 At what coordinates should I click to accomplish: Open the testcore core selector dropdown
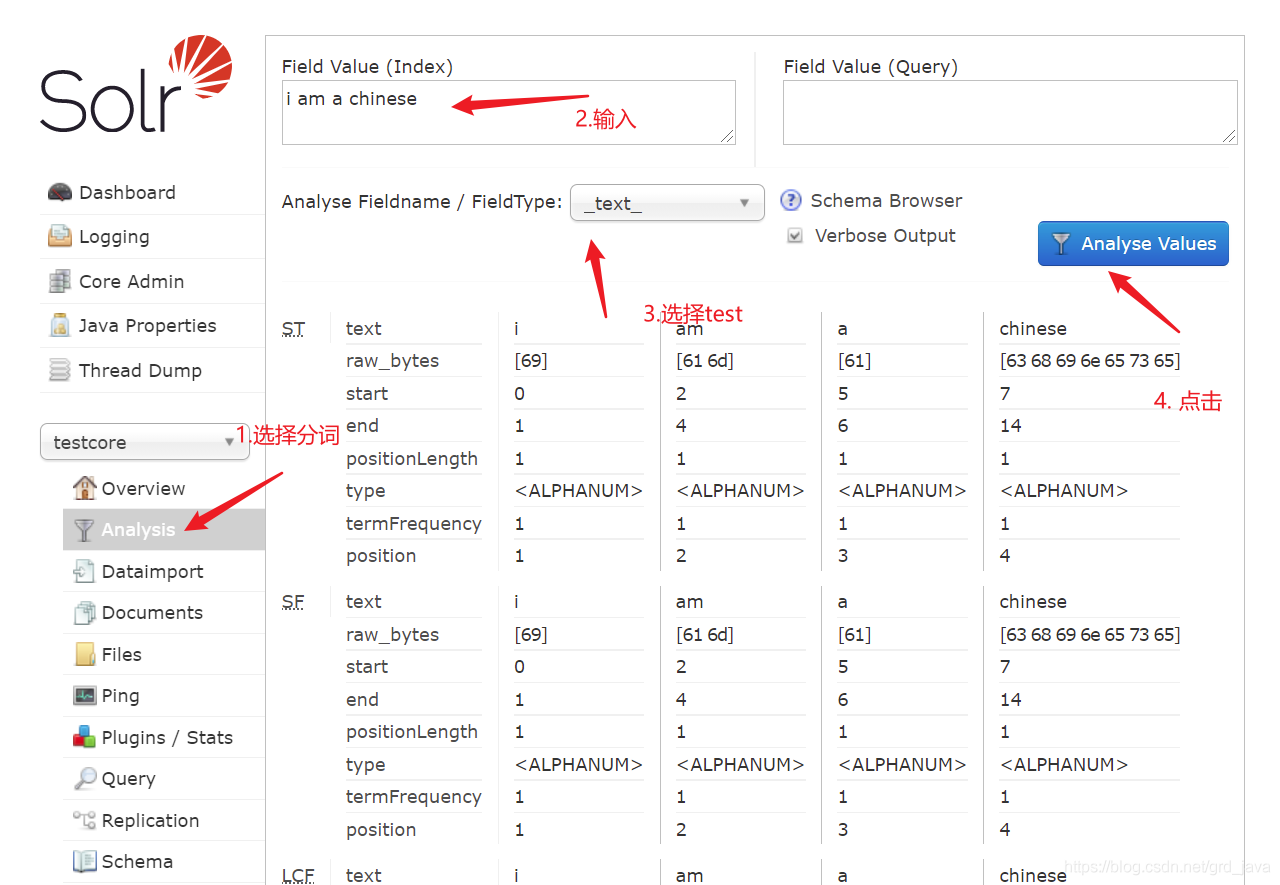click(x=145, y=442)
